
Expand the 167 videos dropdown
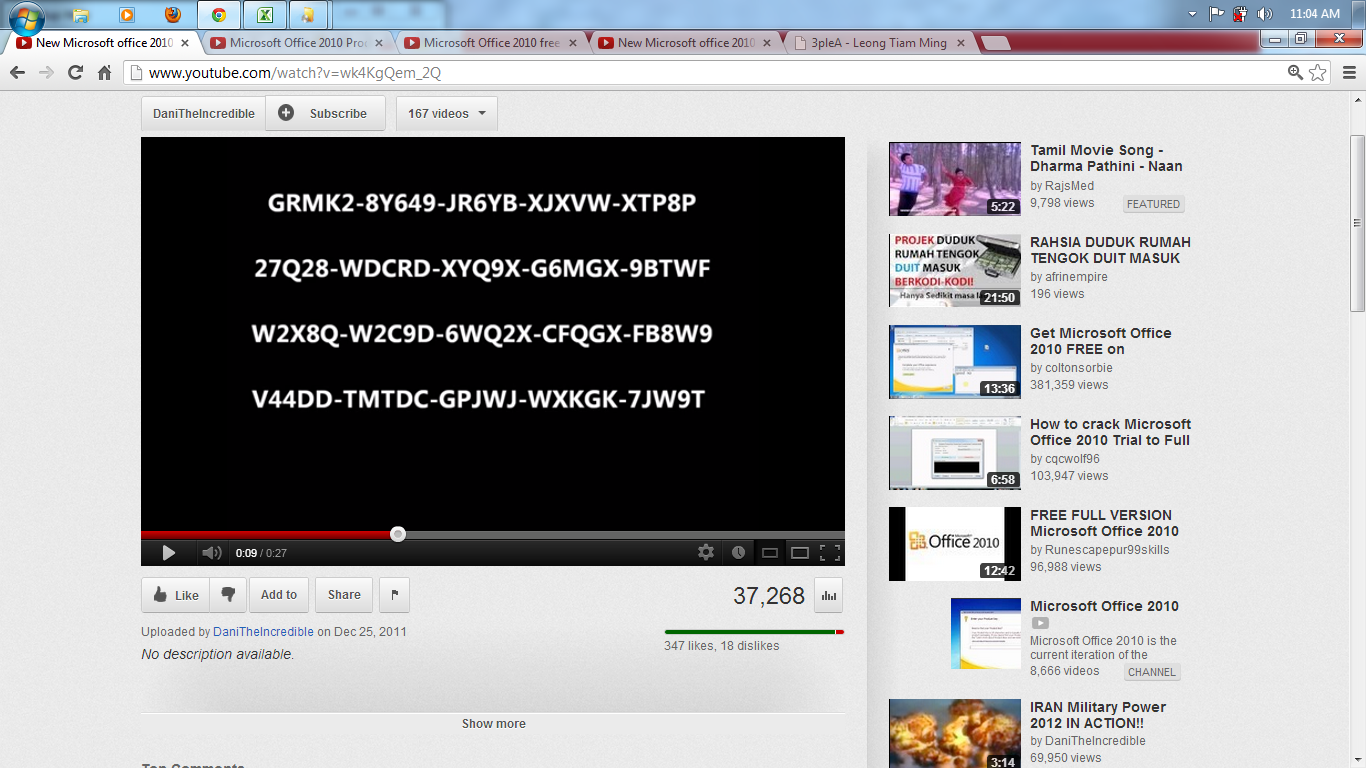[x=446, y=114]
